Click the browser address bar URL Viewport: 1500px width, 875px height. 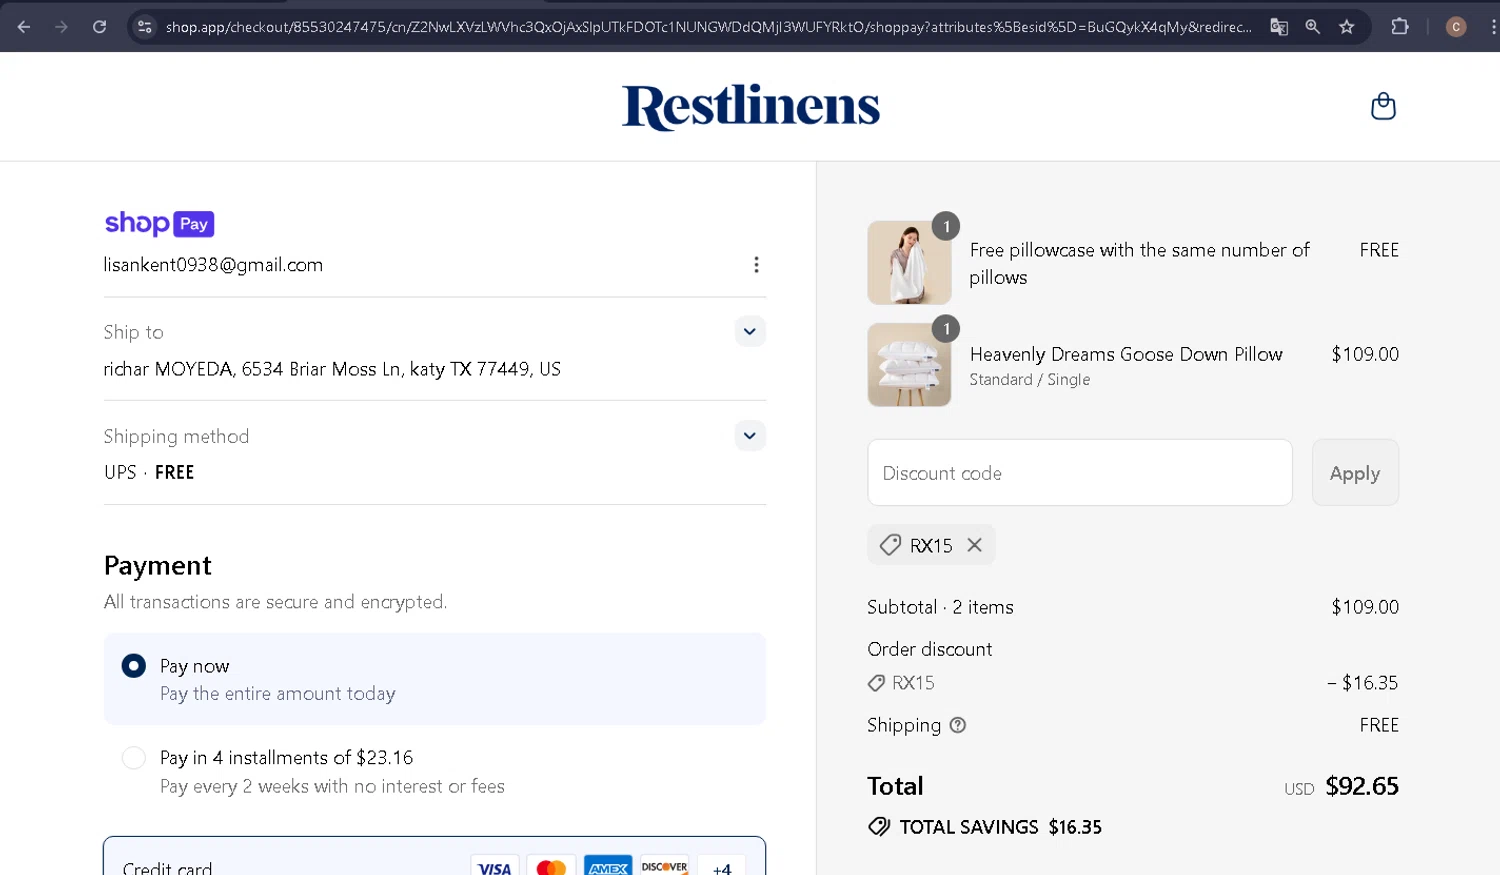click(708, 27)
